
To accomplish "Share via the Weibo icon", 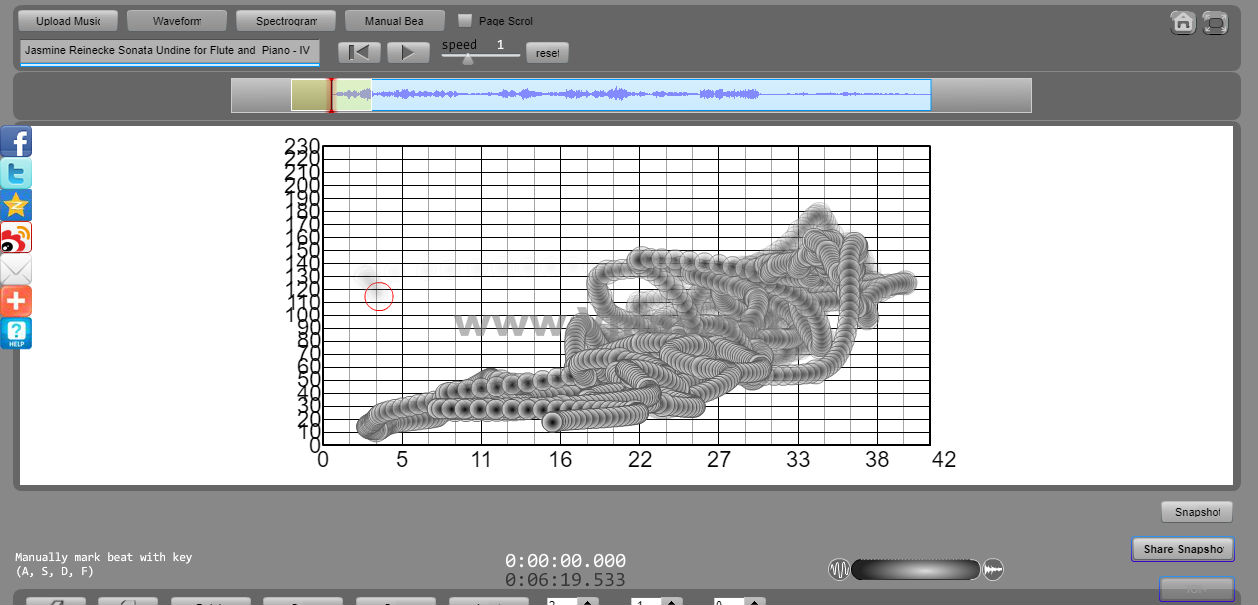I will pos(16,237).
